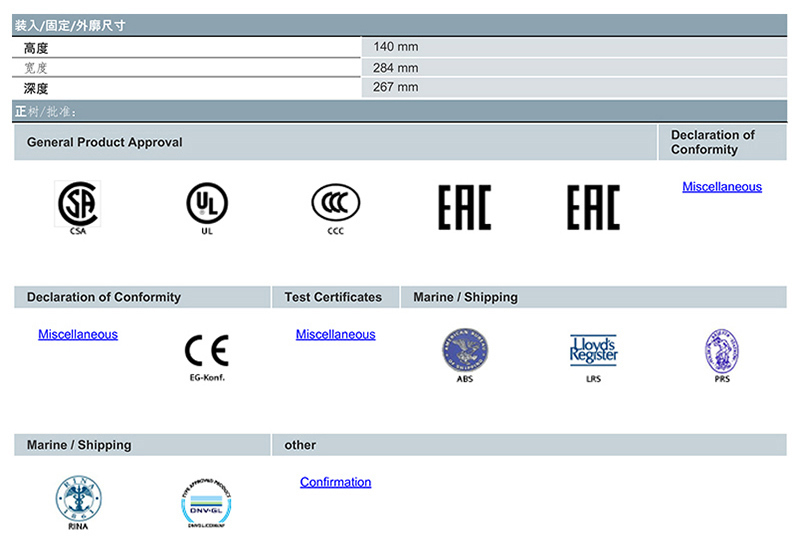800x544 pixels.
Task: Click the Marine / Shipping heading above ABS
Action: click(x=465, y=297)
